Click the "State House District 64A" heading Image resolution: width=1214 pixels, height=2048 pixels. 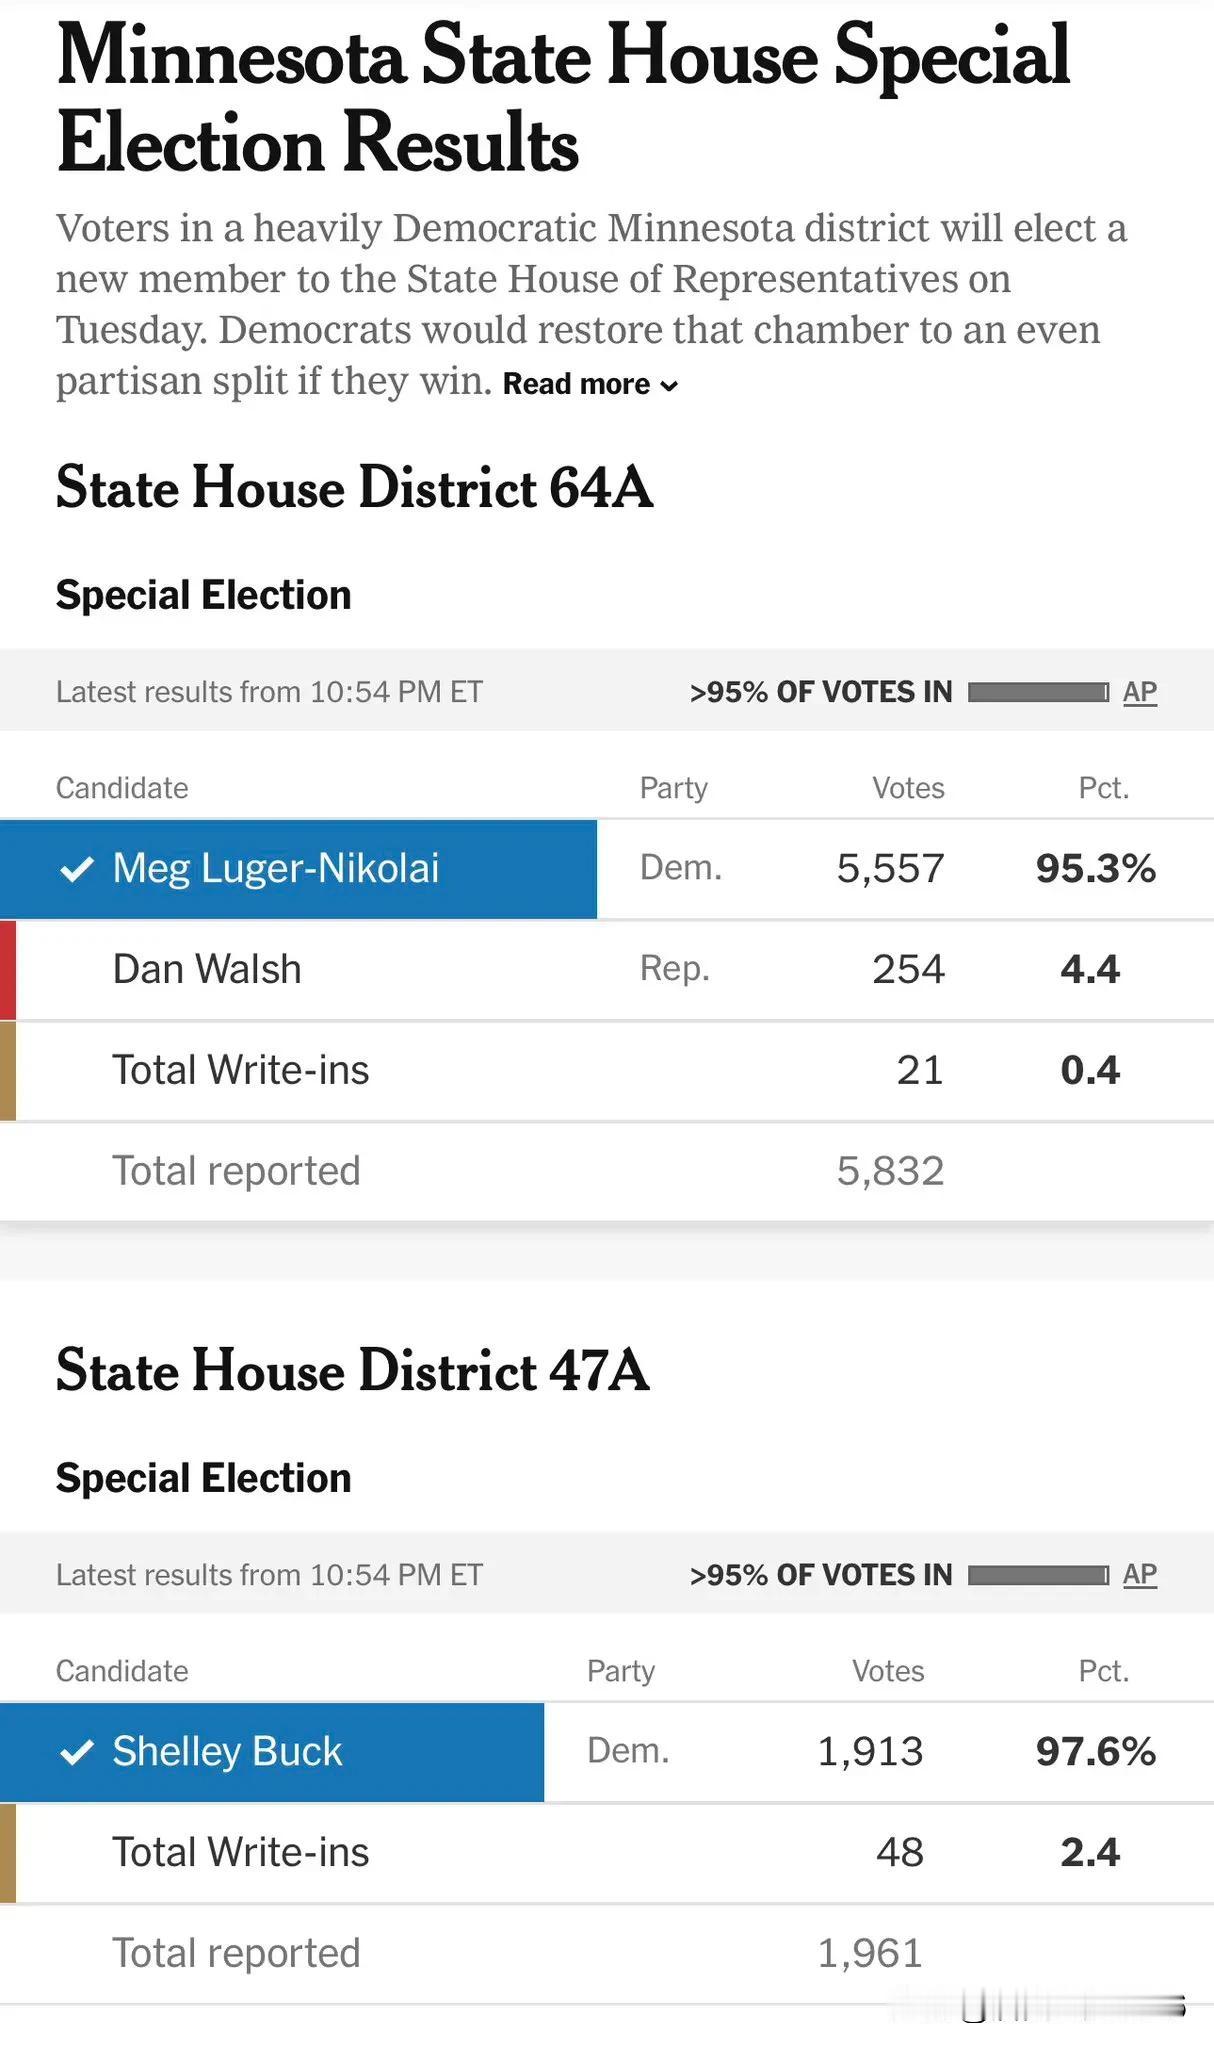[354, 488]
